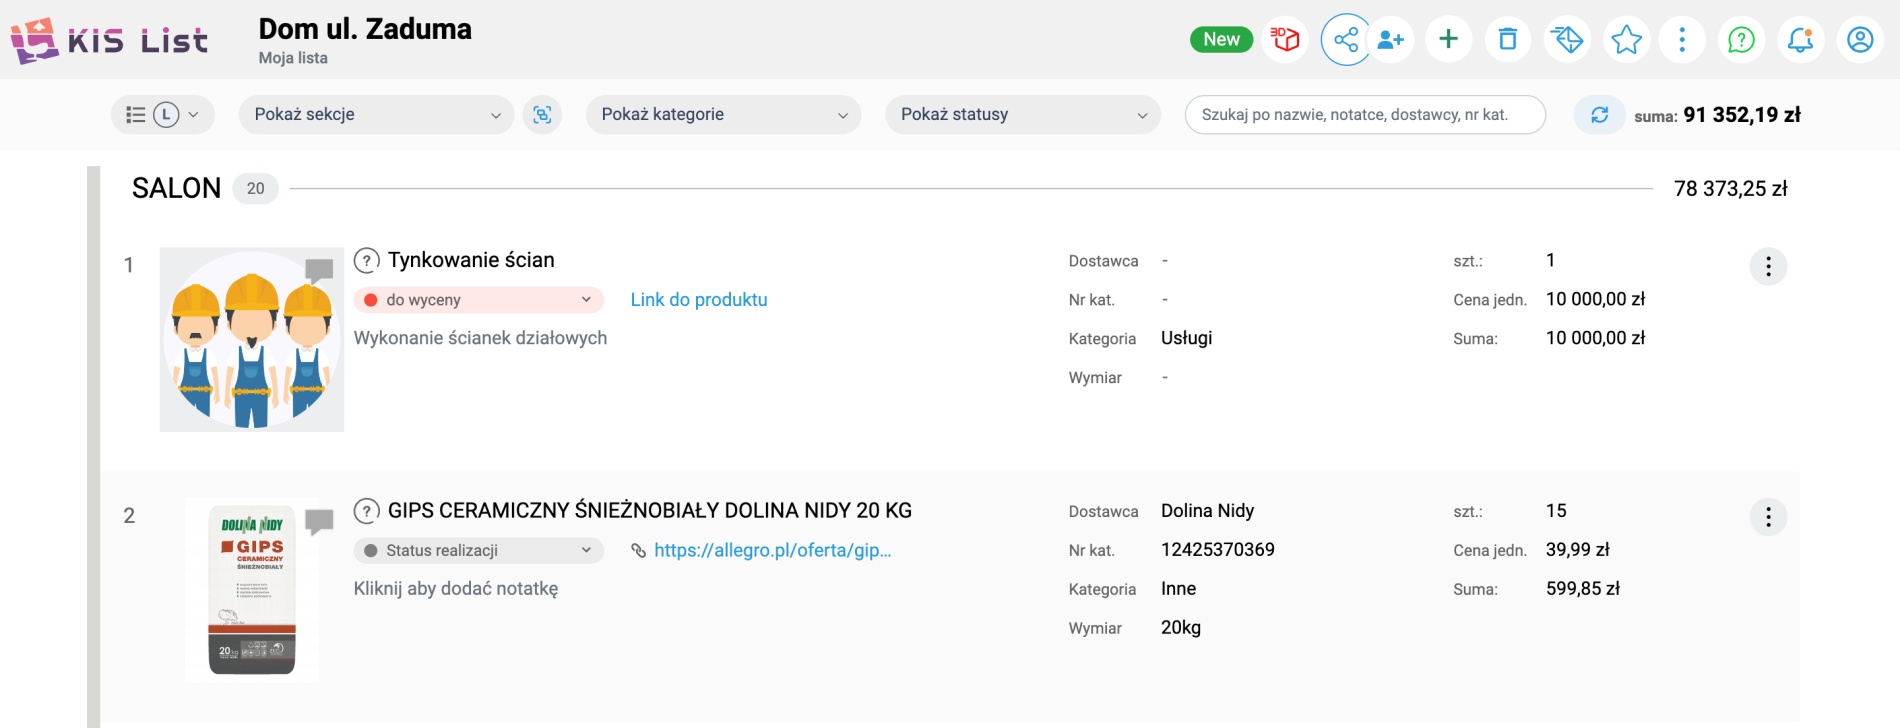Click the search field 'Szukaj po nazwie'
Screen dimensions: 1900x728
click(x=1364, y=115)
